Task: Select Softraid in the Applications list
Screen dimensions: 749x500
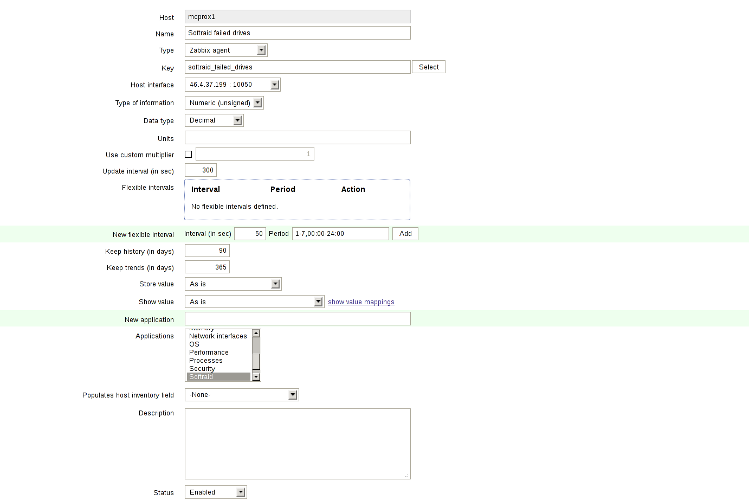Action: tap(218, 377)
